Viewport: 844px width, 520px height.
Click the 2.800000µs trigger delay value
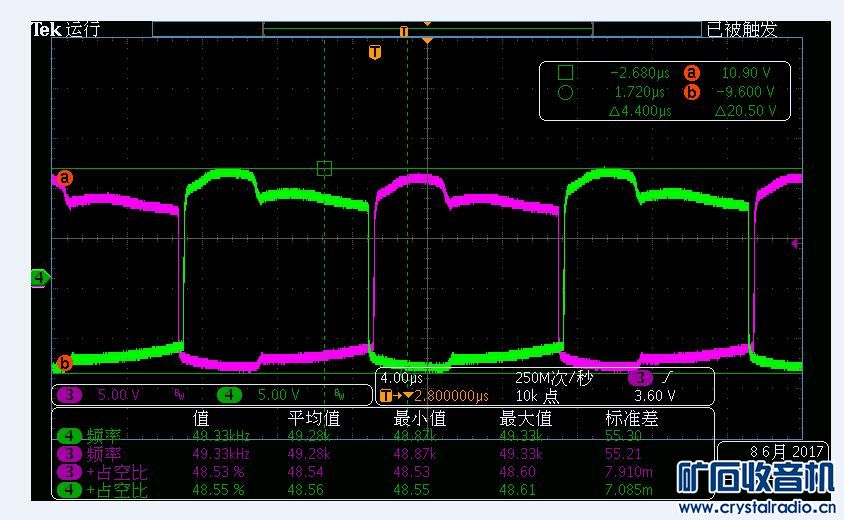[x=451, y=396]
